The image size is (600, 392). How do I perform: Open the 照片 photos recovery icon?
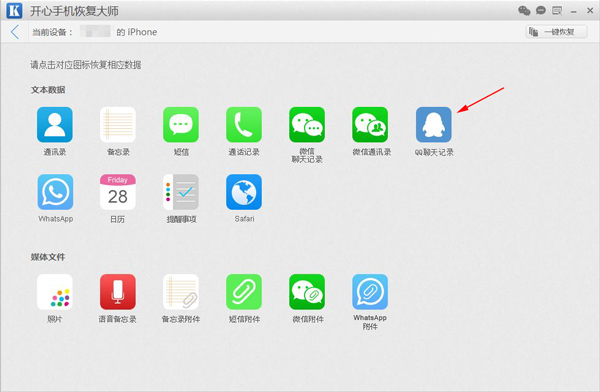[x=55, y=292]
